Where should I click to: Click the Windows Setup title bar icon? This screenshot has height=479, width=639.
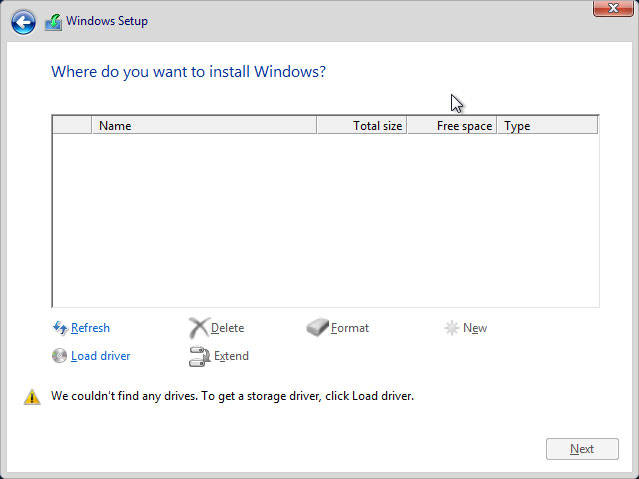tap(53, 22)
